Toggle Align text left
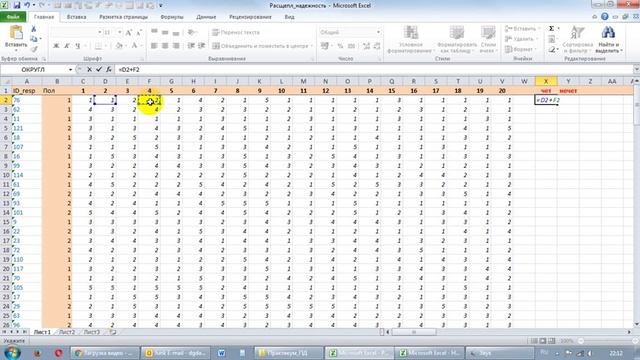 pos(154,46)
